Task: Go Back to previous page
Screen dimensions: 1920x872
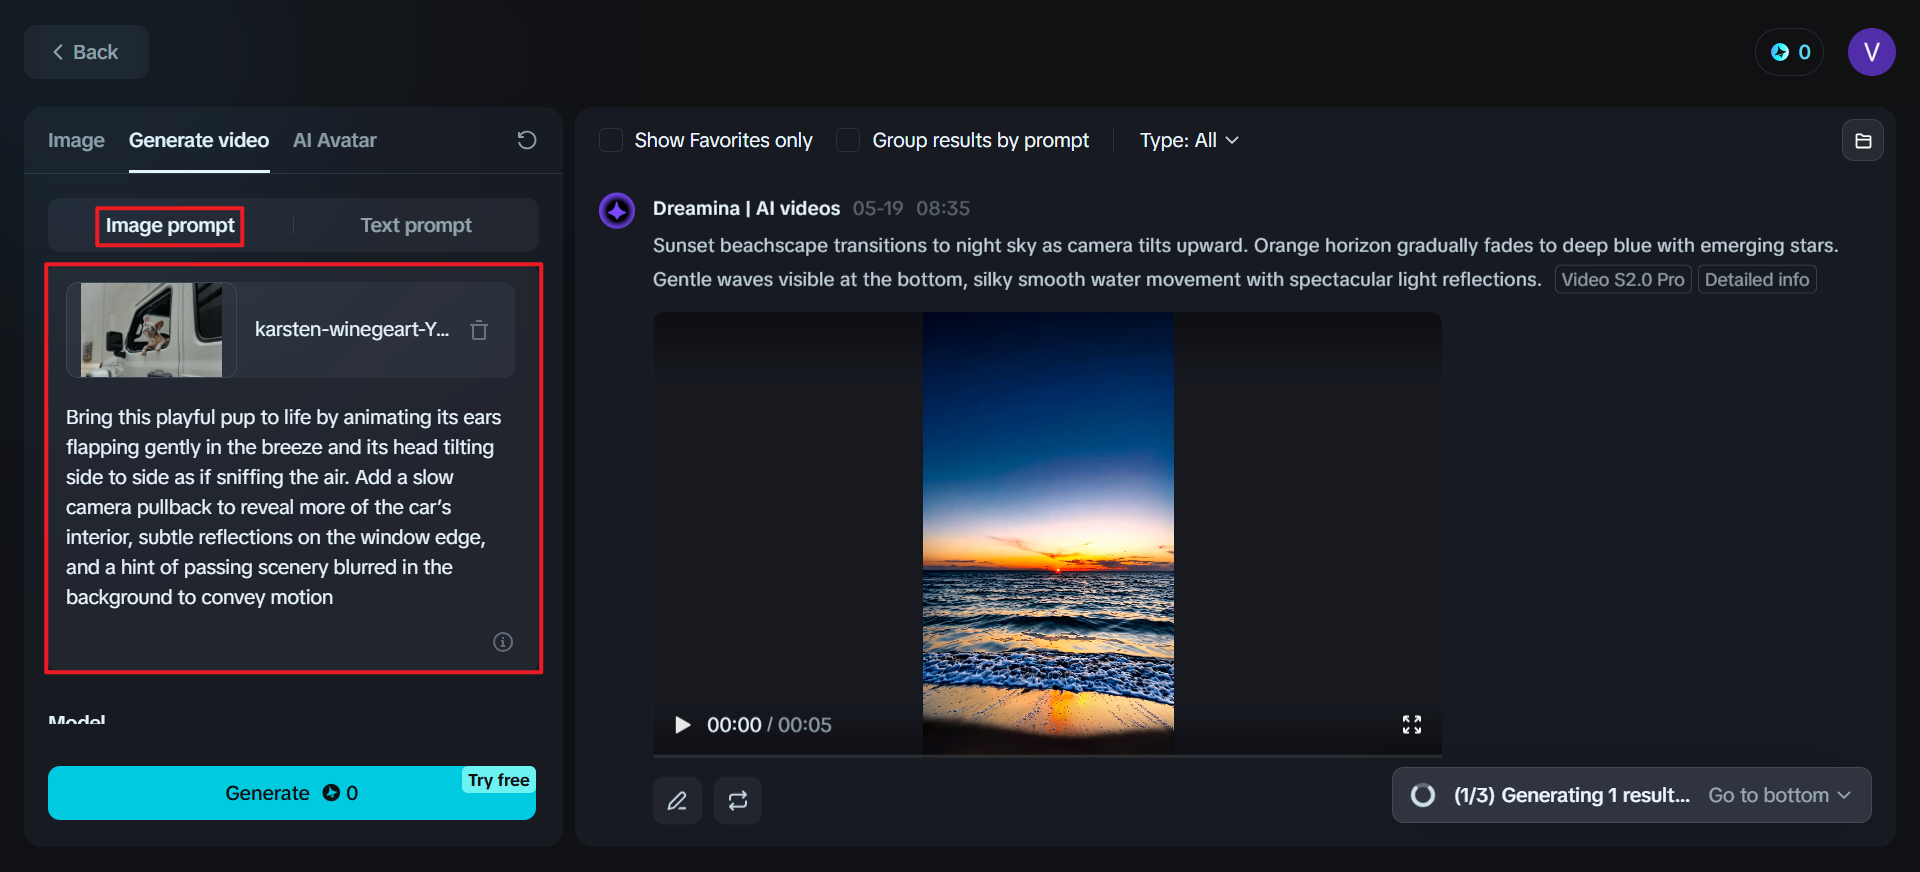Action: click(86, 52)
